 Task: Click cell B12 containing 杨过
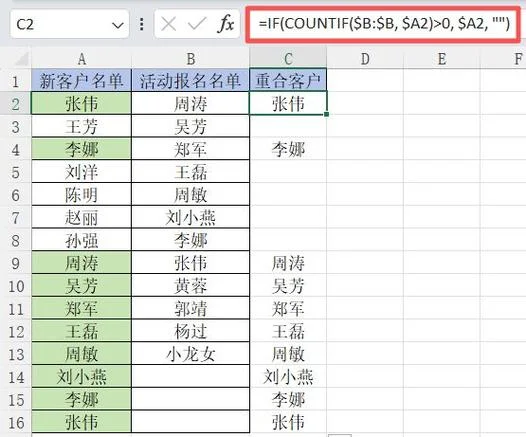click(x=191, y=331)
